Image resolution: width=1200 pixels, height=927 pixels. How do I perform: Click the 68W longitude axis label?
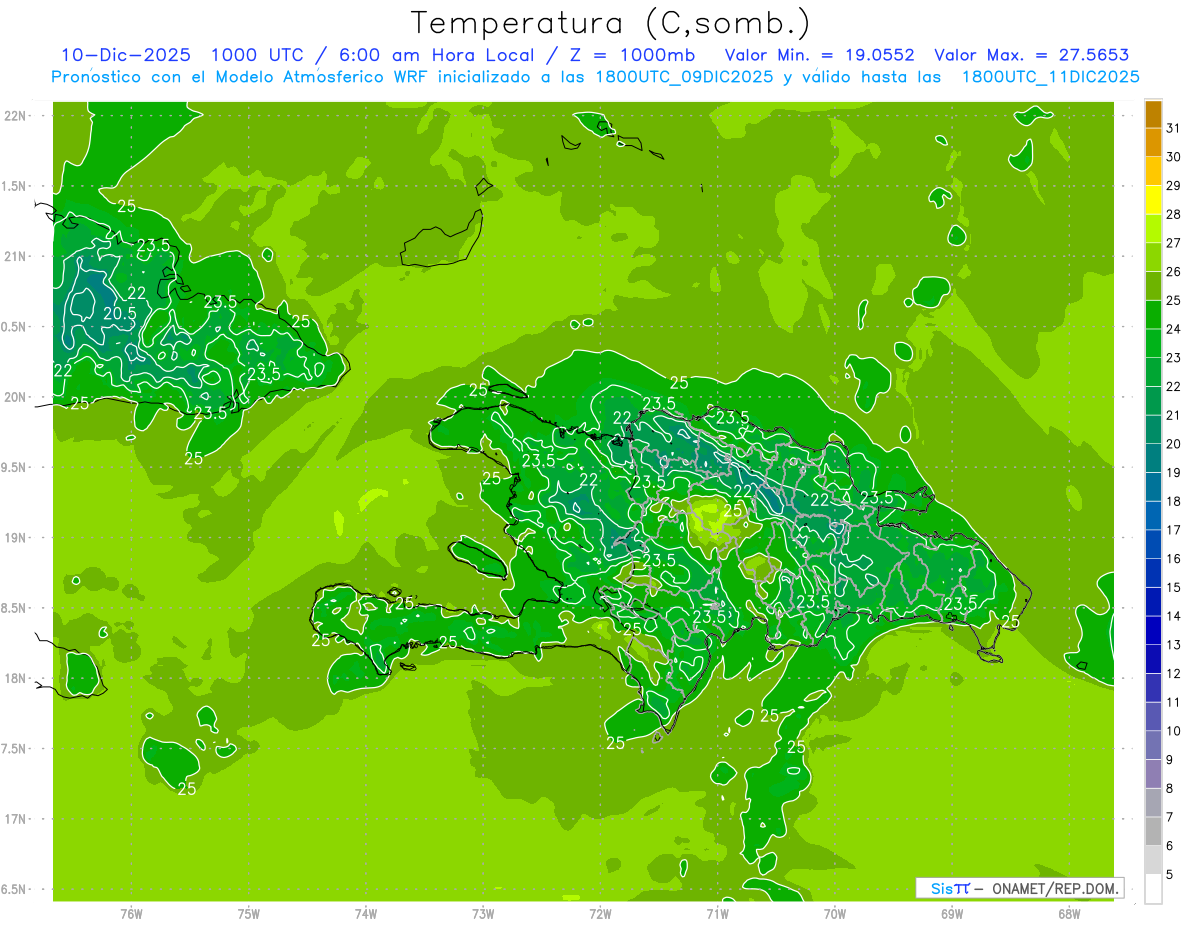[1068, 913]
